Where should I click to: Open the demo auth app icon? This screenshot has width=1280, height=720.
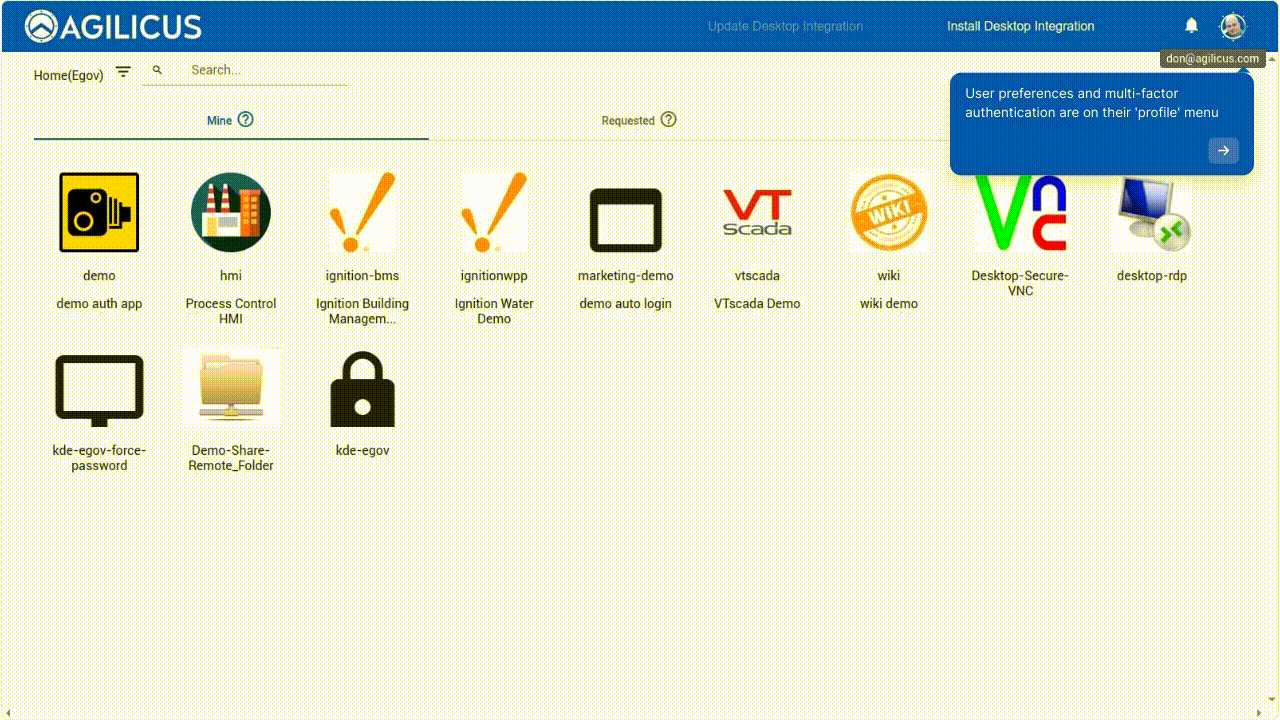(99, 212)
